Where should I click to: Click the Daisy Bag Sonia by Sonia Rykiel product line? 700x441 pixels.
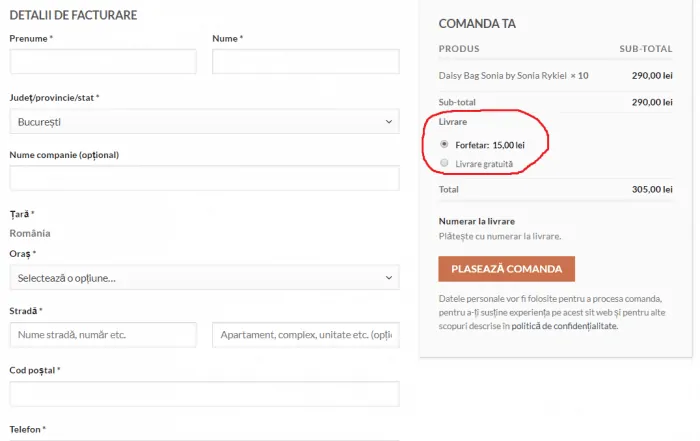(x=513, y=75)
